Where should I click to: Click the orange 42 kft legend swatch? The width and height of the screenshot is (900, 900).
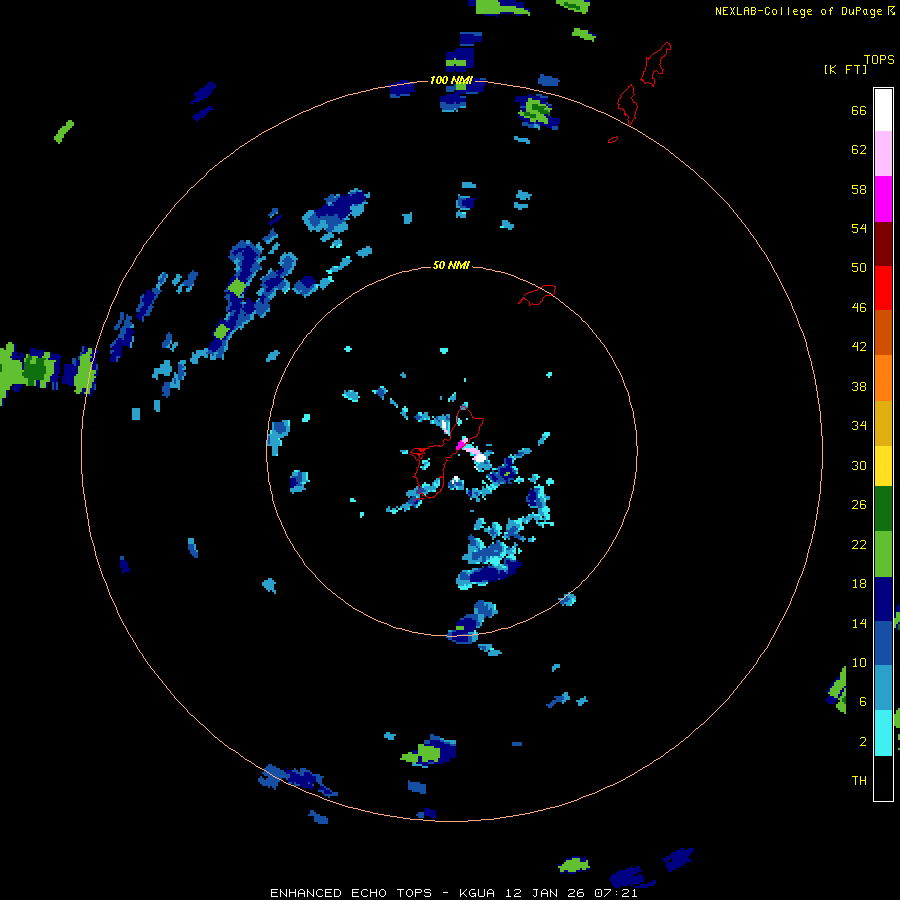pos(883,378)
